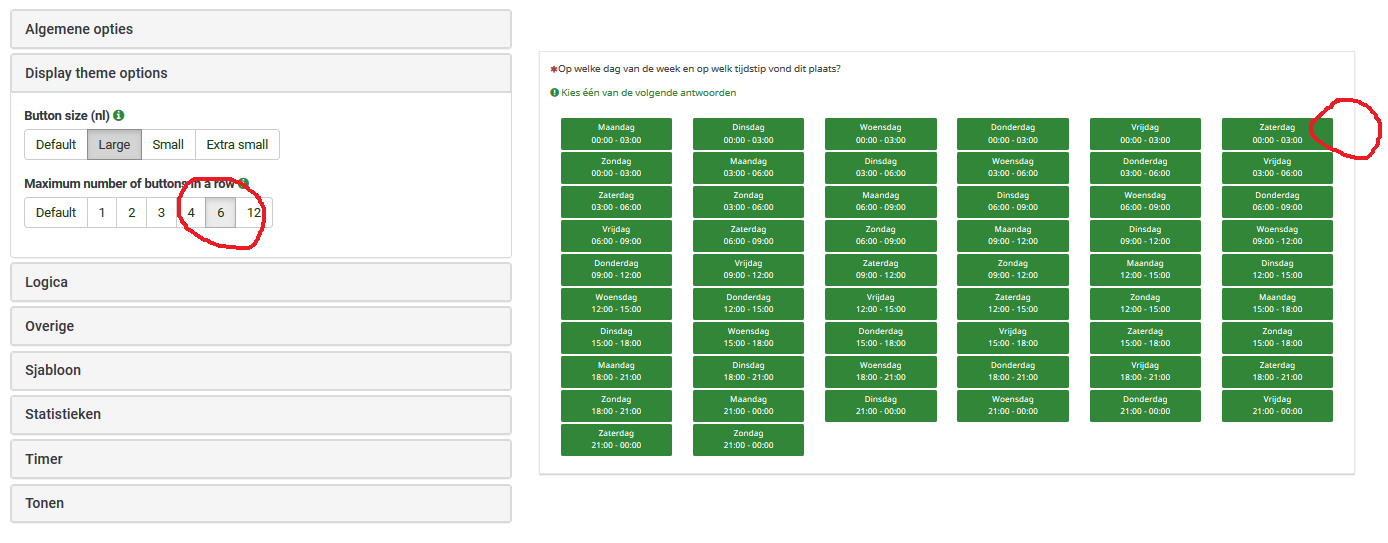Set Button size to Small
This screenshot has width=1388, height=543.
point(168,145)
